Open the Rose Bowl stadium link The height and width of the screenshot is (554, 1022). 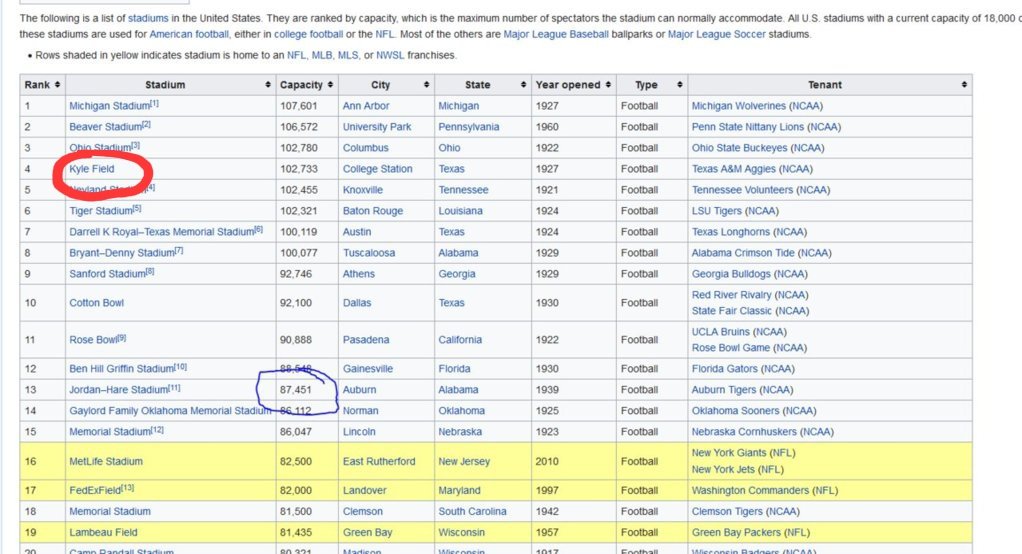(93, 340)
